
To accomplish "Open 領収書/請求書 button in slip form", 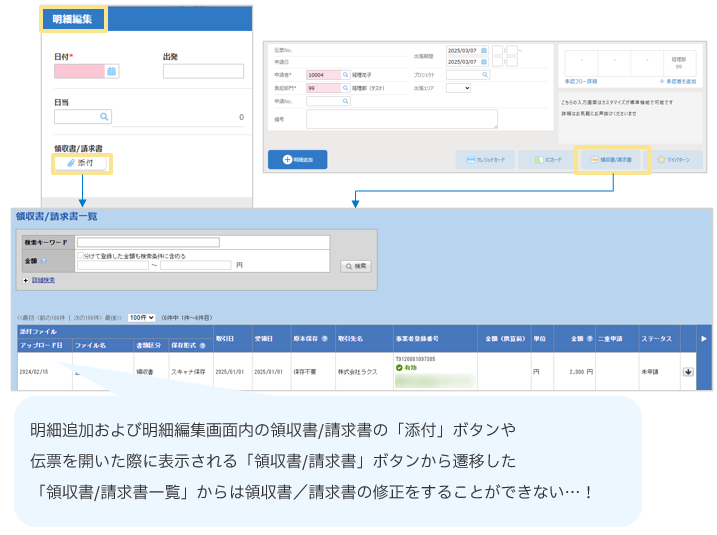I will [x=613, y=160].
